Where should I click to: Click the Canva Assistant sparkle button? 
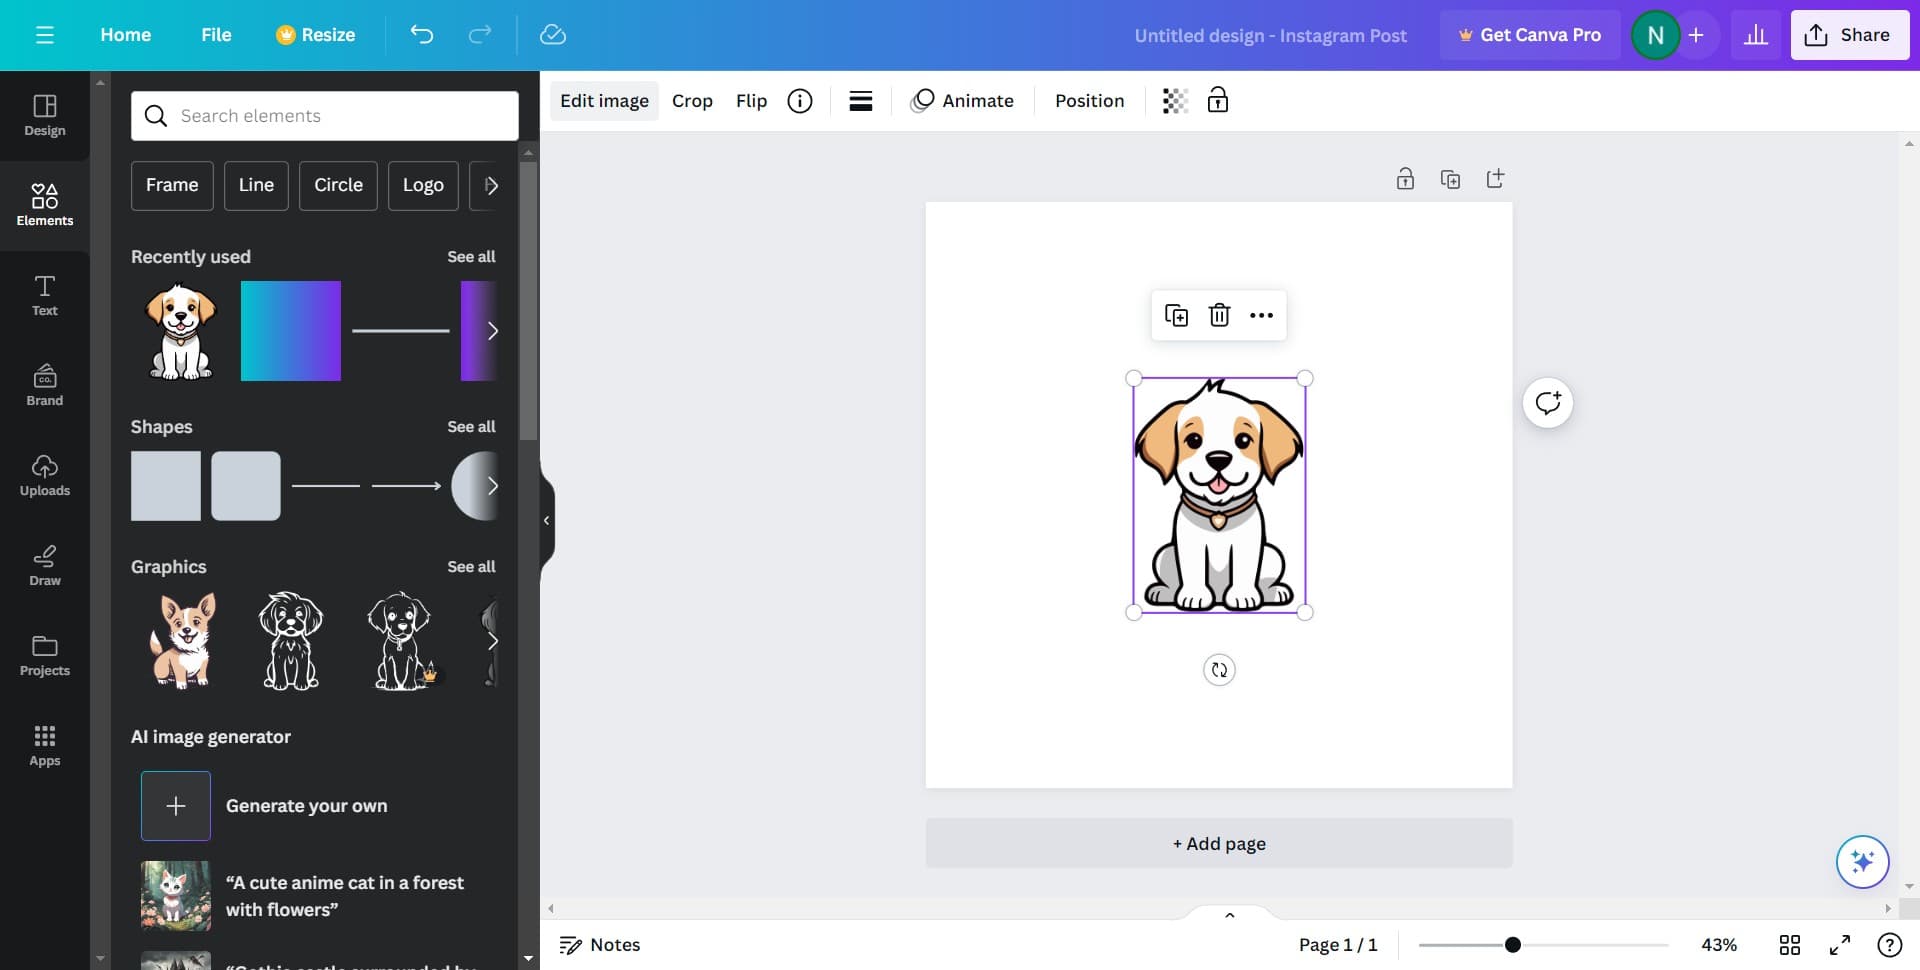(x=1862, y=861)
